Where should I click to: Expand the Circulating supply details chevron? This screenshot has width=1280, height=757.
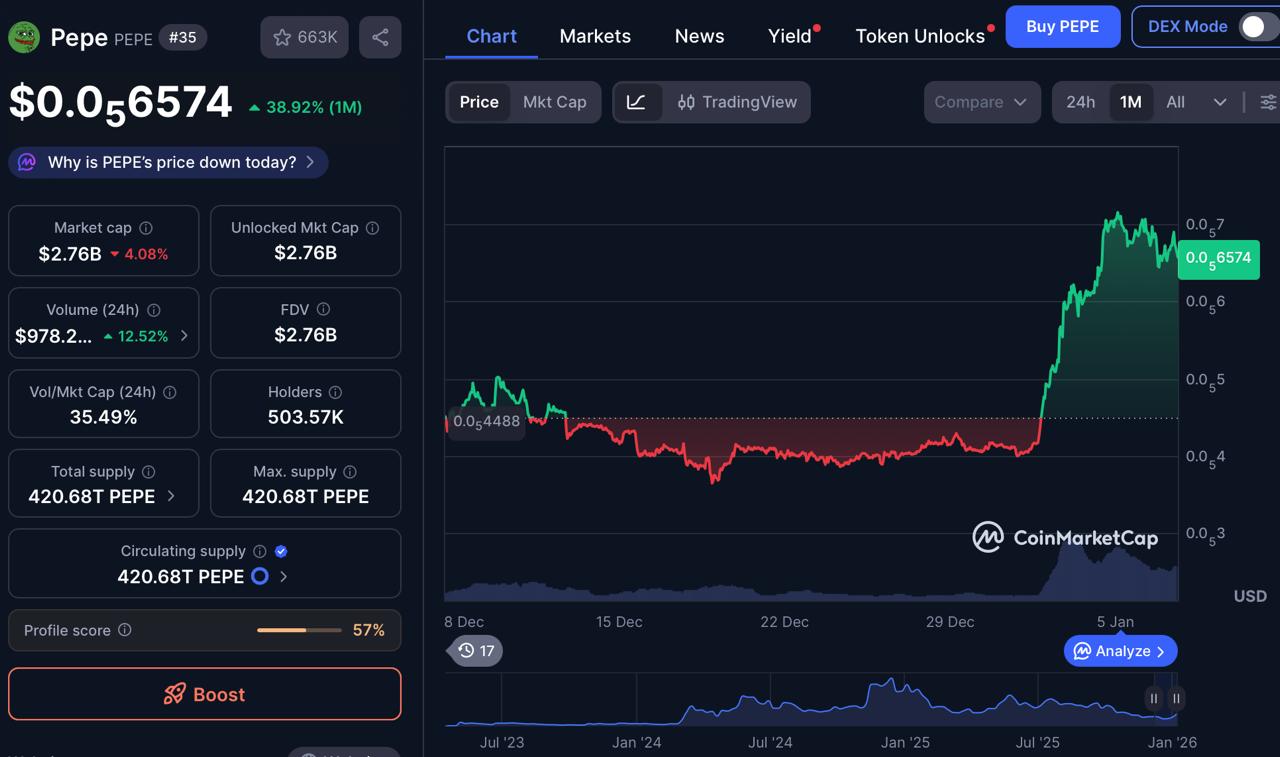coord(282,577)
